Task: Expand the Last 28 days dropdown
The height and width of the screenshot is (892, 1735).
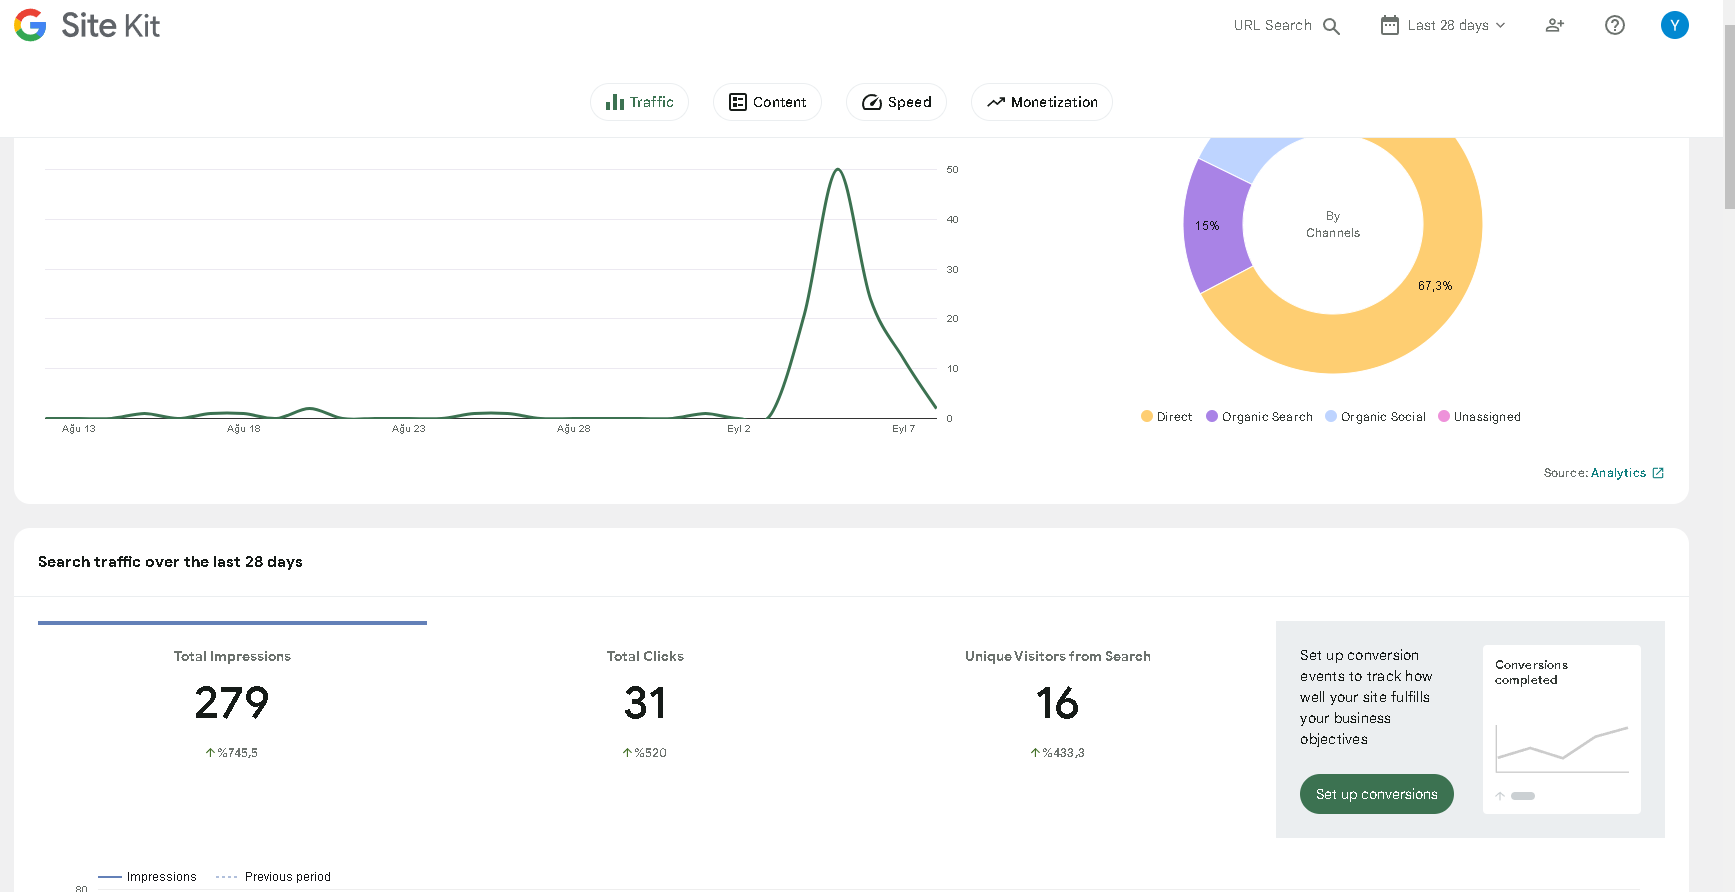Action: 1443,25
